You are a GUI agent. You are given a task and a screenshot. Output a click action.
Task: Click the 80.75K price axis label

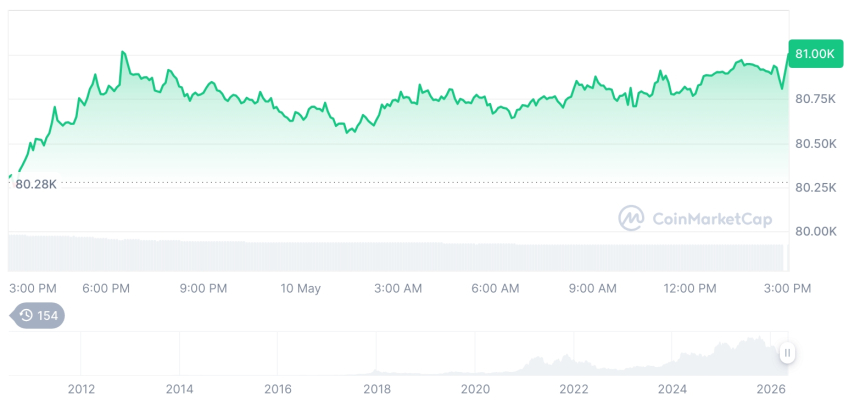point(816,99)
